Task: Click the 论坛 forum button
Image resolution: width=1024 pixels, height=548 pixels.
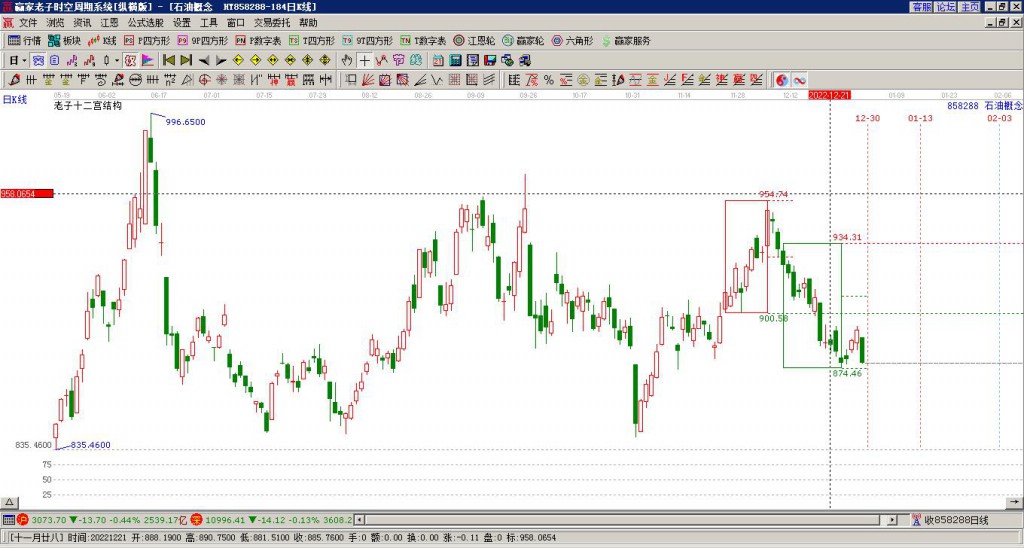Action: pyautogui.click(x=946, y=7)
